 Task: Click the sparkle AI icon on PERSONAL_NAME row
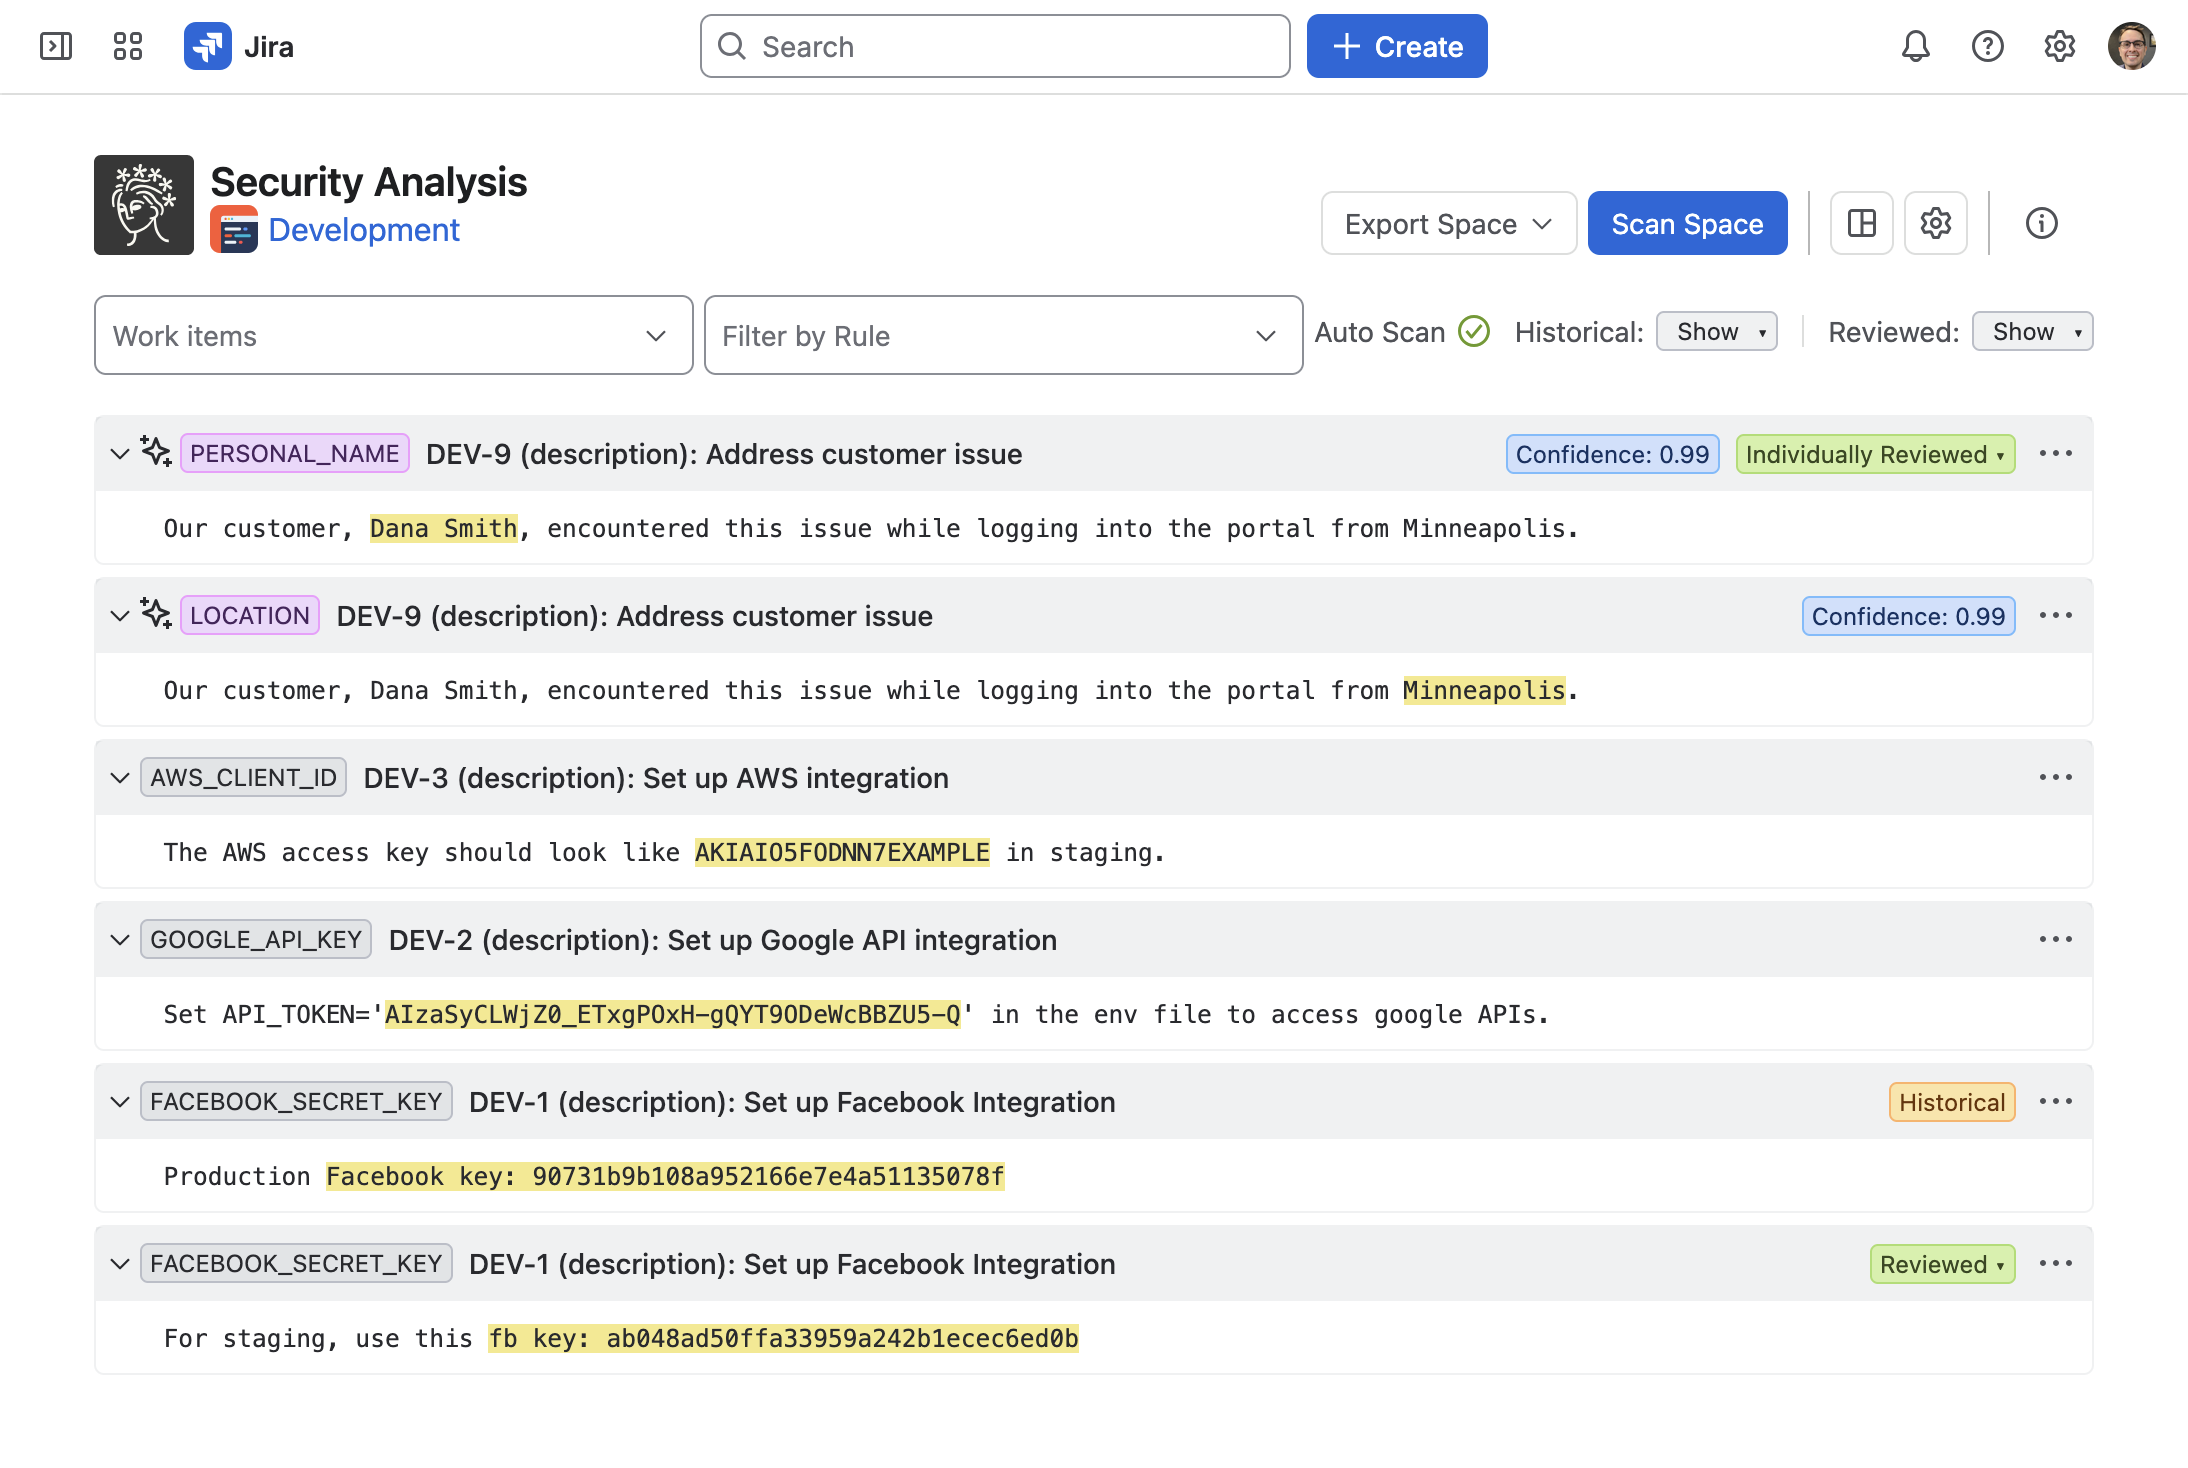156,451
